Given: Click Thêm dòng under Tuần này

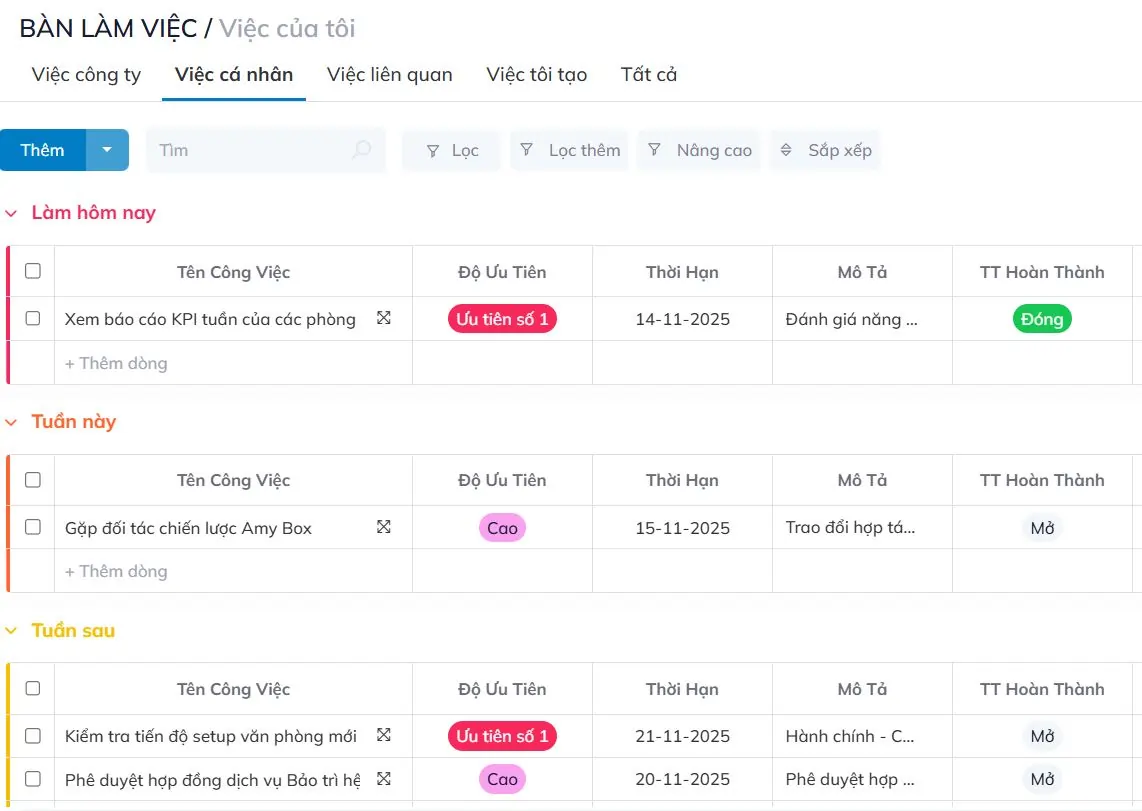Looking at the screenshot, I should point(115,570).
